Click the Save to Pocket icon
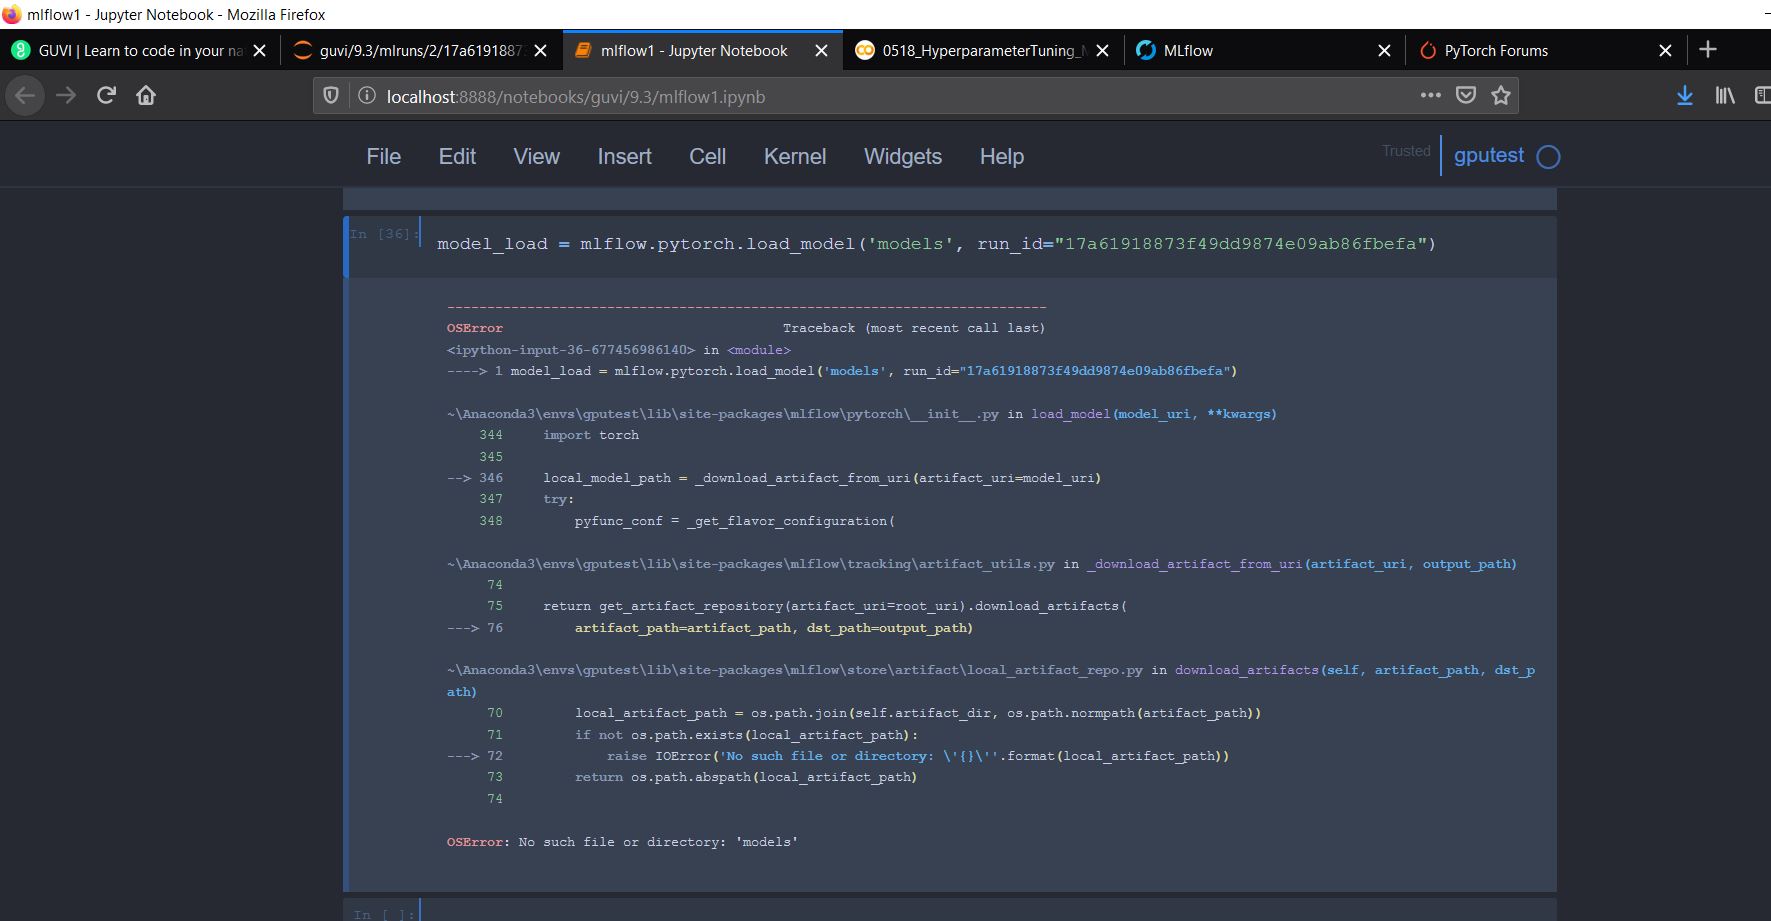 point(1466,96)
